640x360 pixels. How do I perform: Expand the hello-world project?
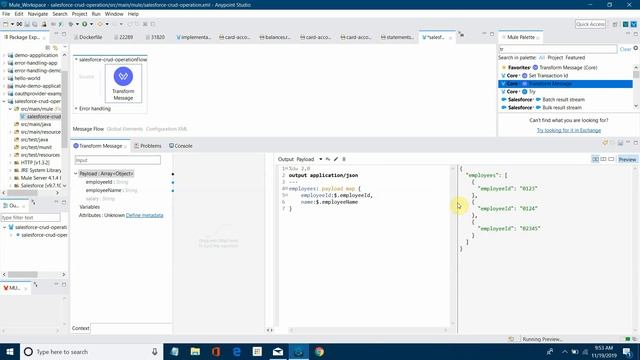pyautogui.click(x=4, y=78)
